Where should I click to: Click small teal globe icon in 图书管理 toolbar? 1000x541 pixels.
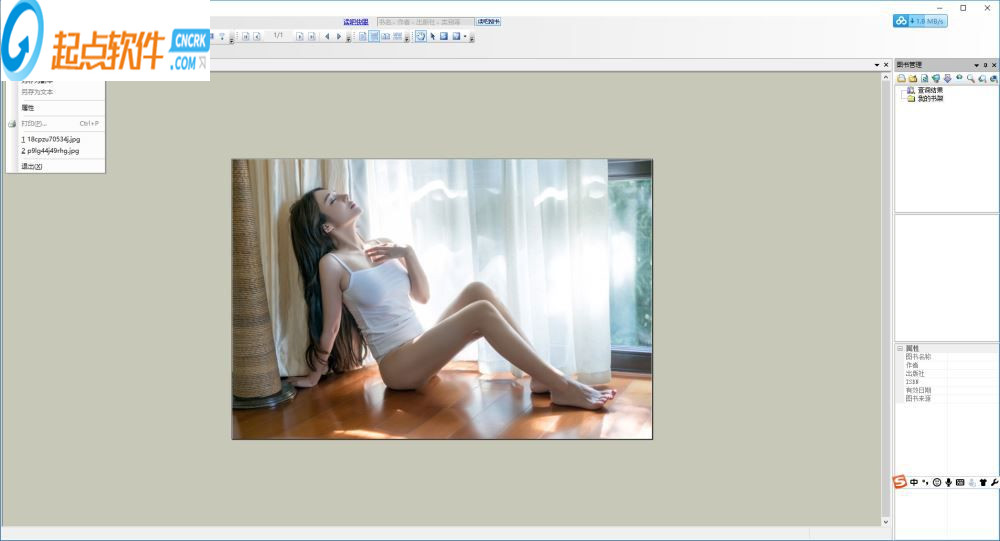point(959,77)
